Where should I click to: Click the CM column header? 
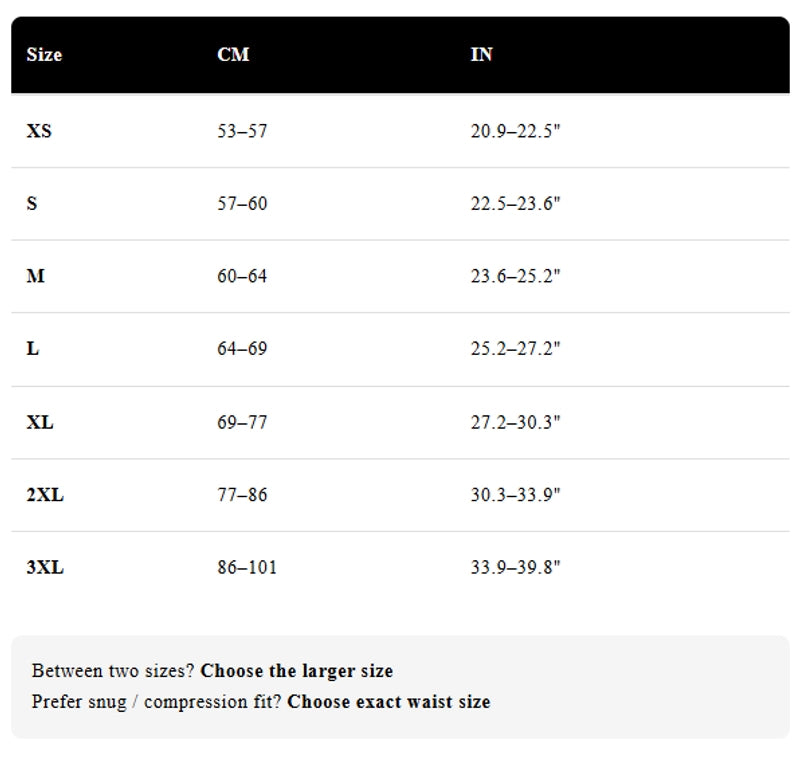(x=233, y=55)
